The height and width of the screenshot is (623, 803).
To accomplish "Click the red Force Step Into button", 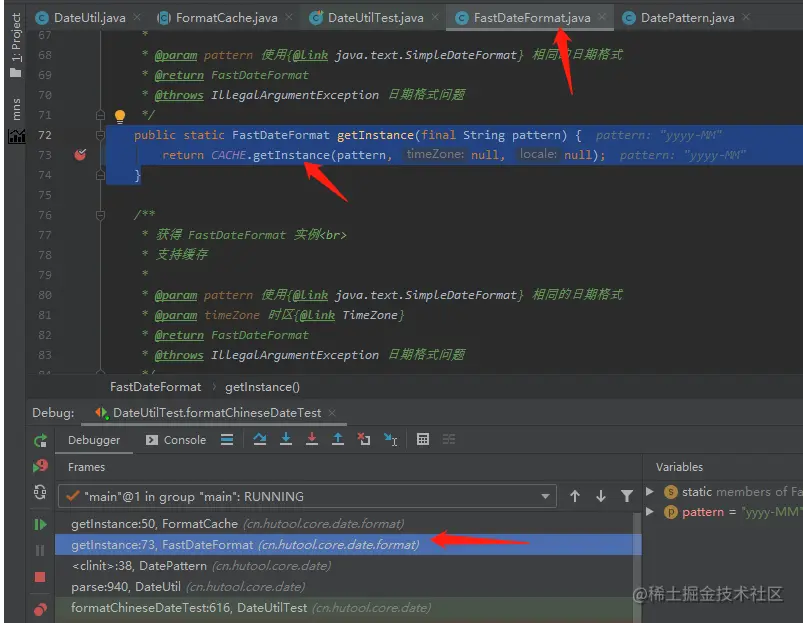I will [311, 439].
